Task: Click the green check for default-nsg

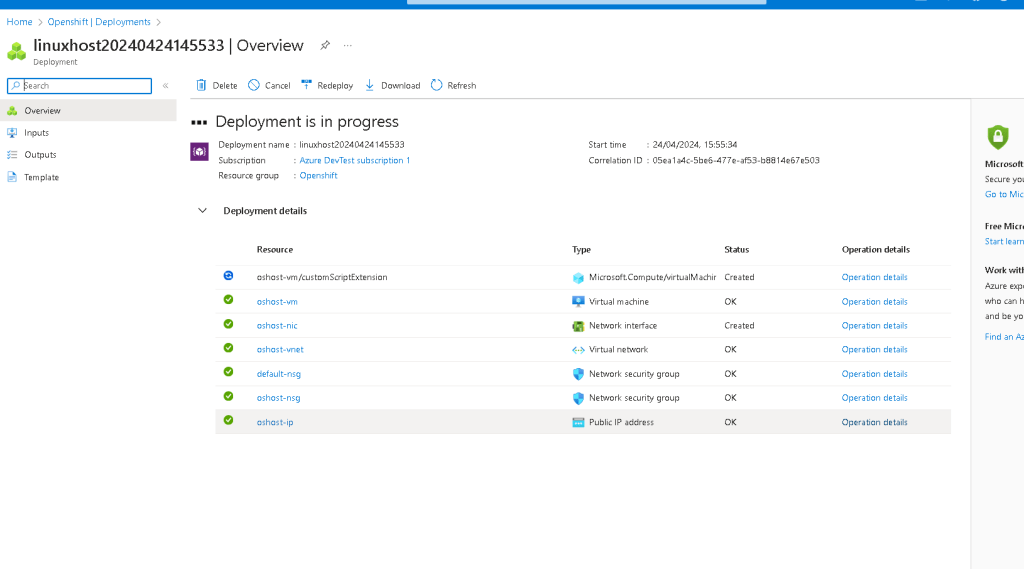Action: 229,372
